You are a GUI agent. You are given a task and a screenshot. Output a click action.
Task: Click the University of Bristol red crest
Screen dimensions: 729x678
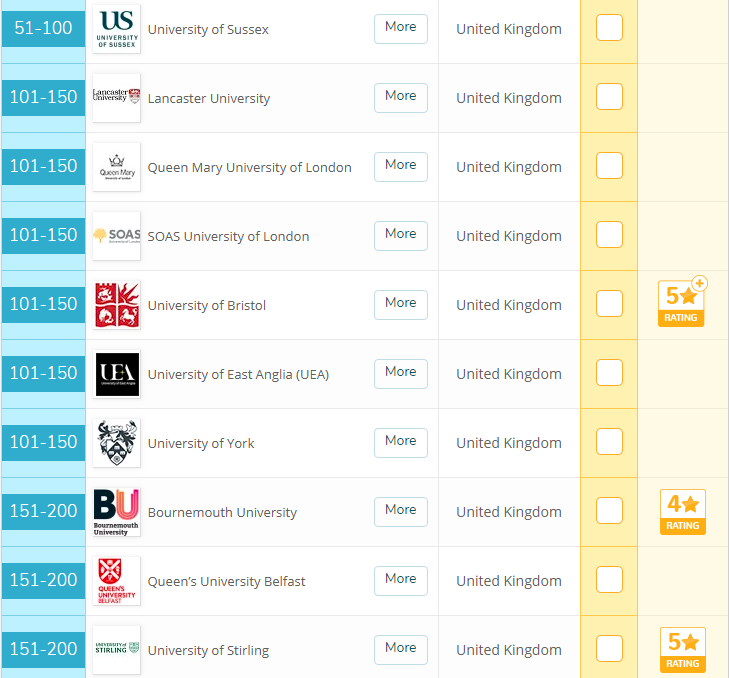(116, 305)
